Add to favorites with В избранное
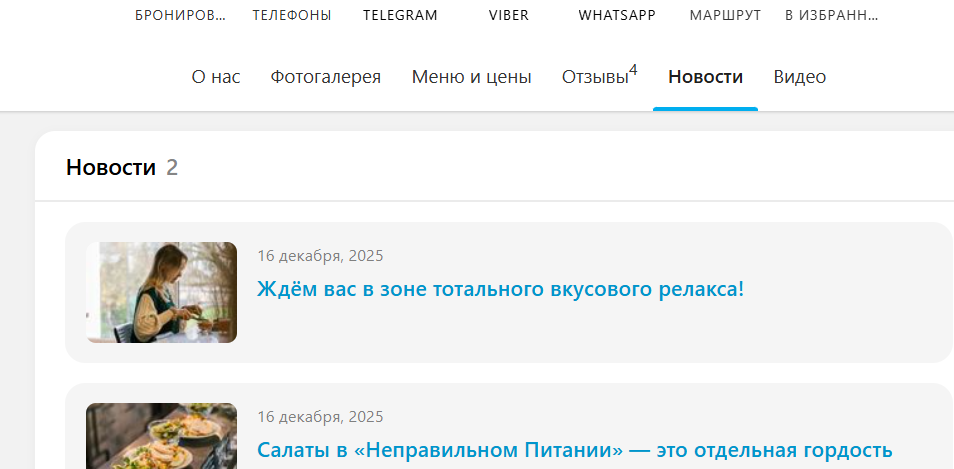This screenshot has height=469, width=954. point(832,16)
